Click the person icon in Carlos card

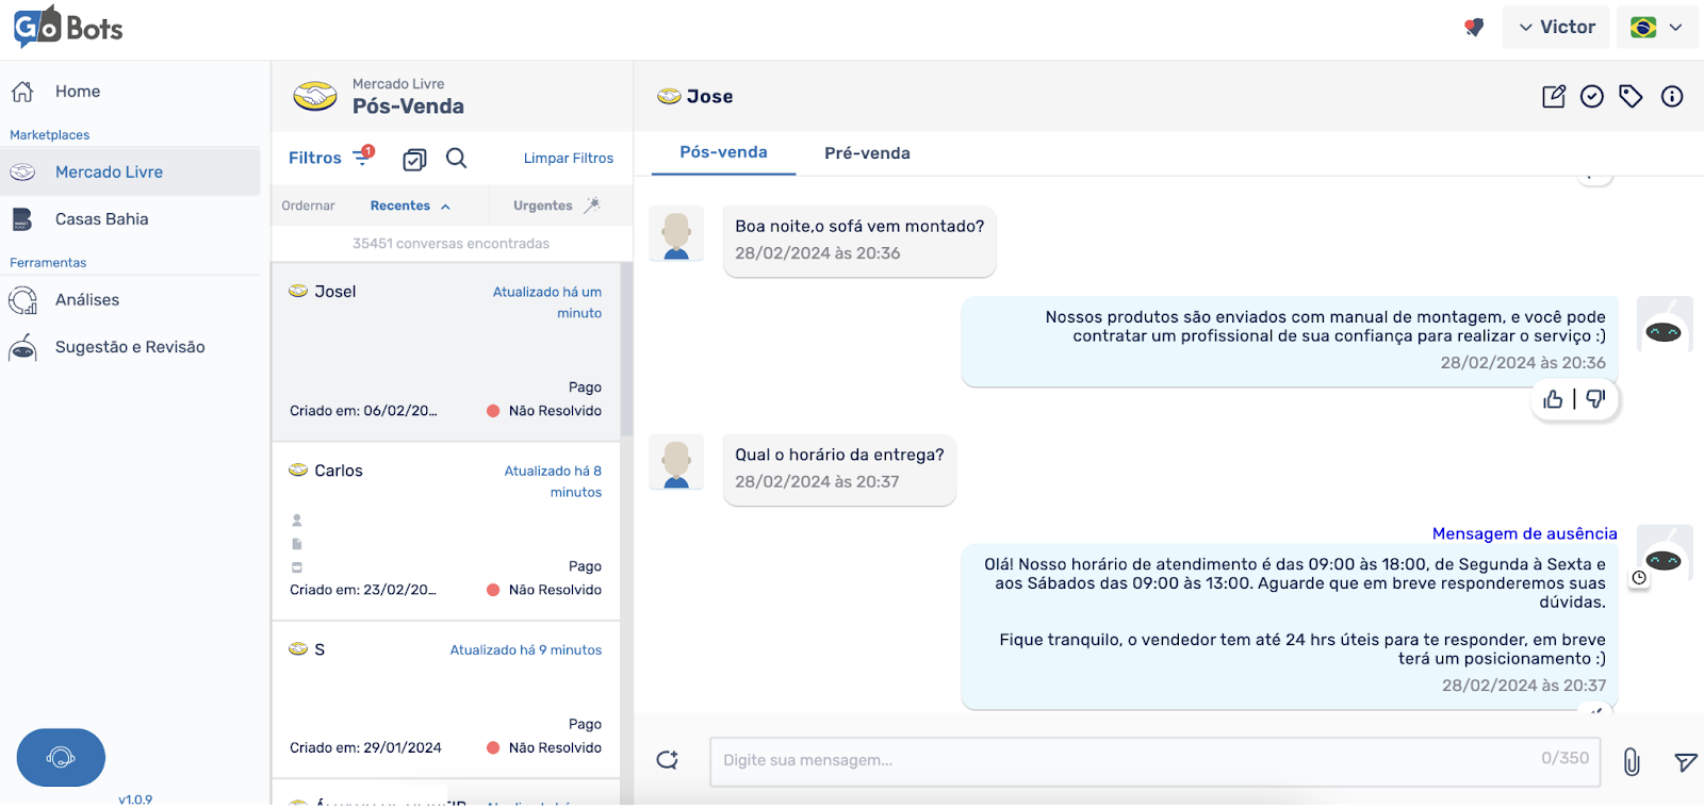pos(297,520)
